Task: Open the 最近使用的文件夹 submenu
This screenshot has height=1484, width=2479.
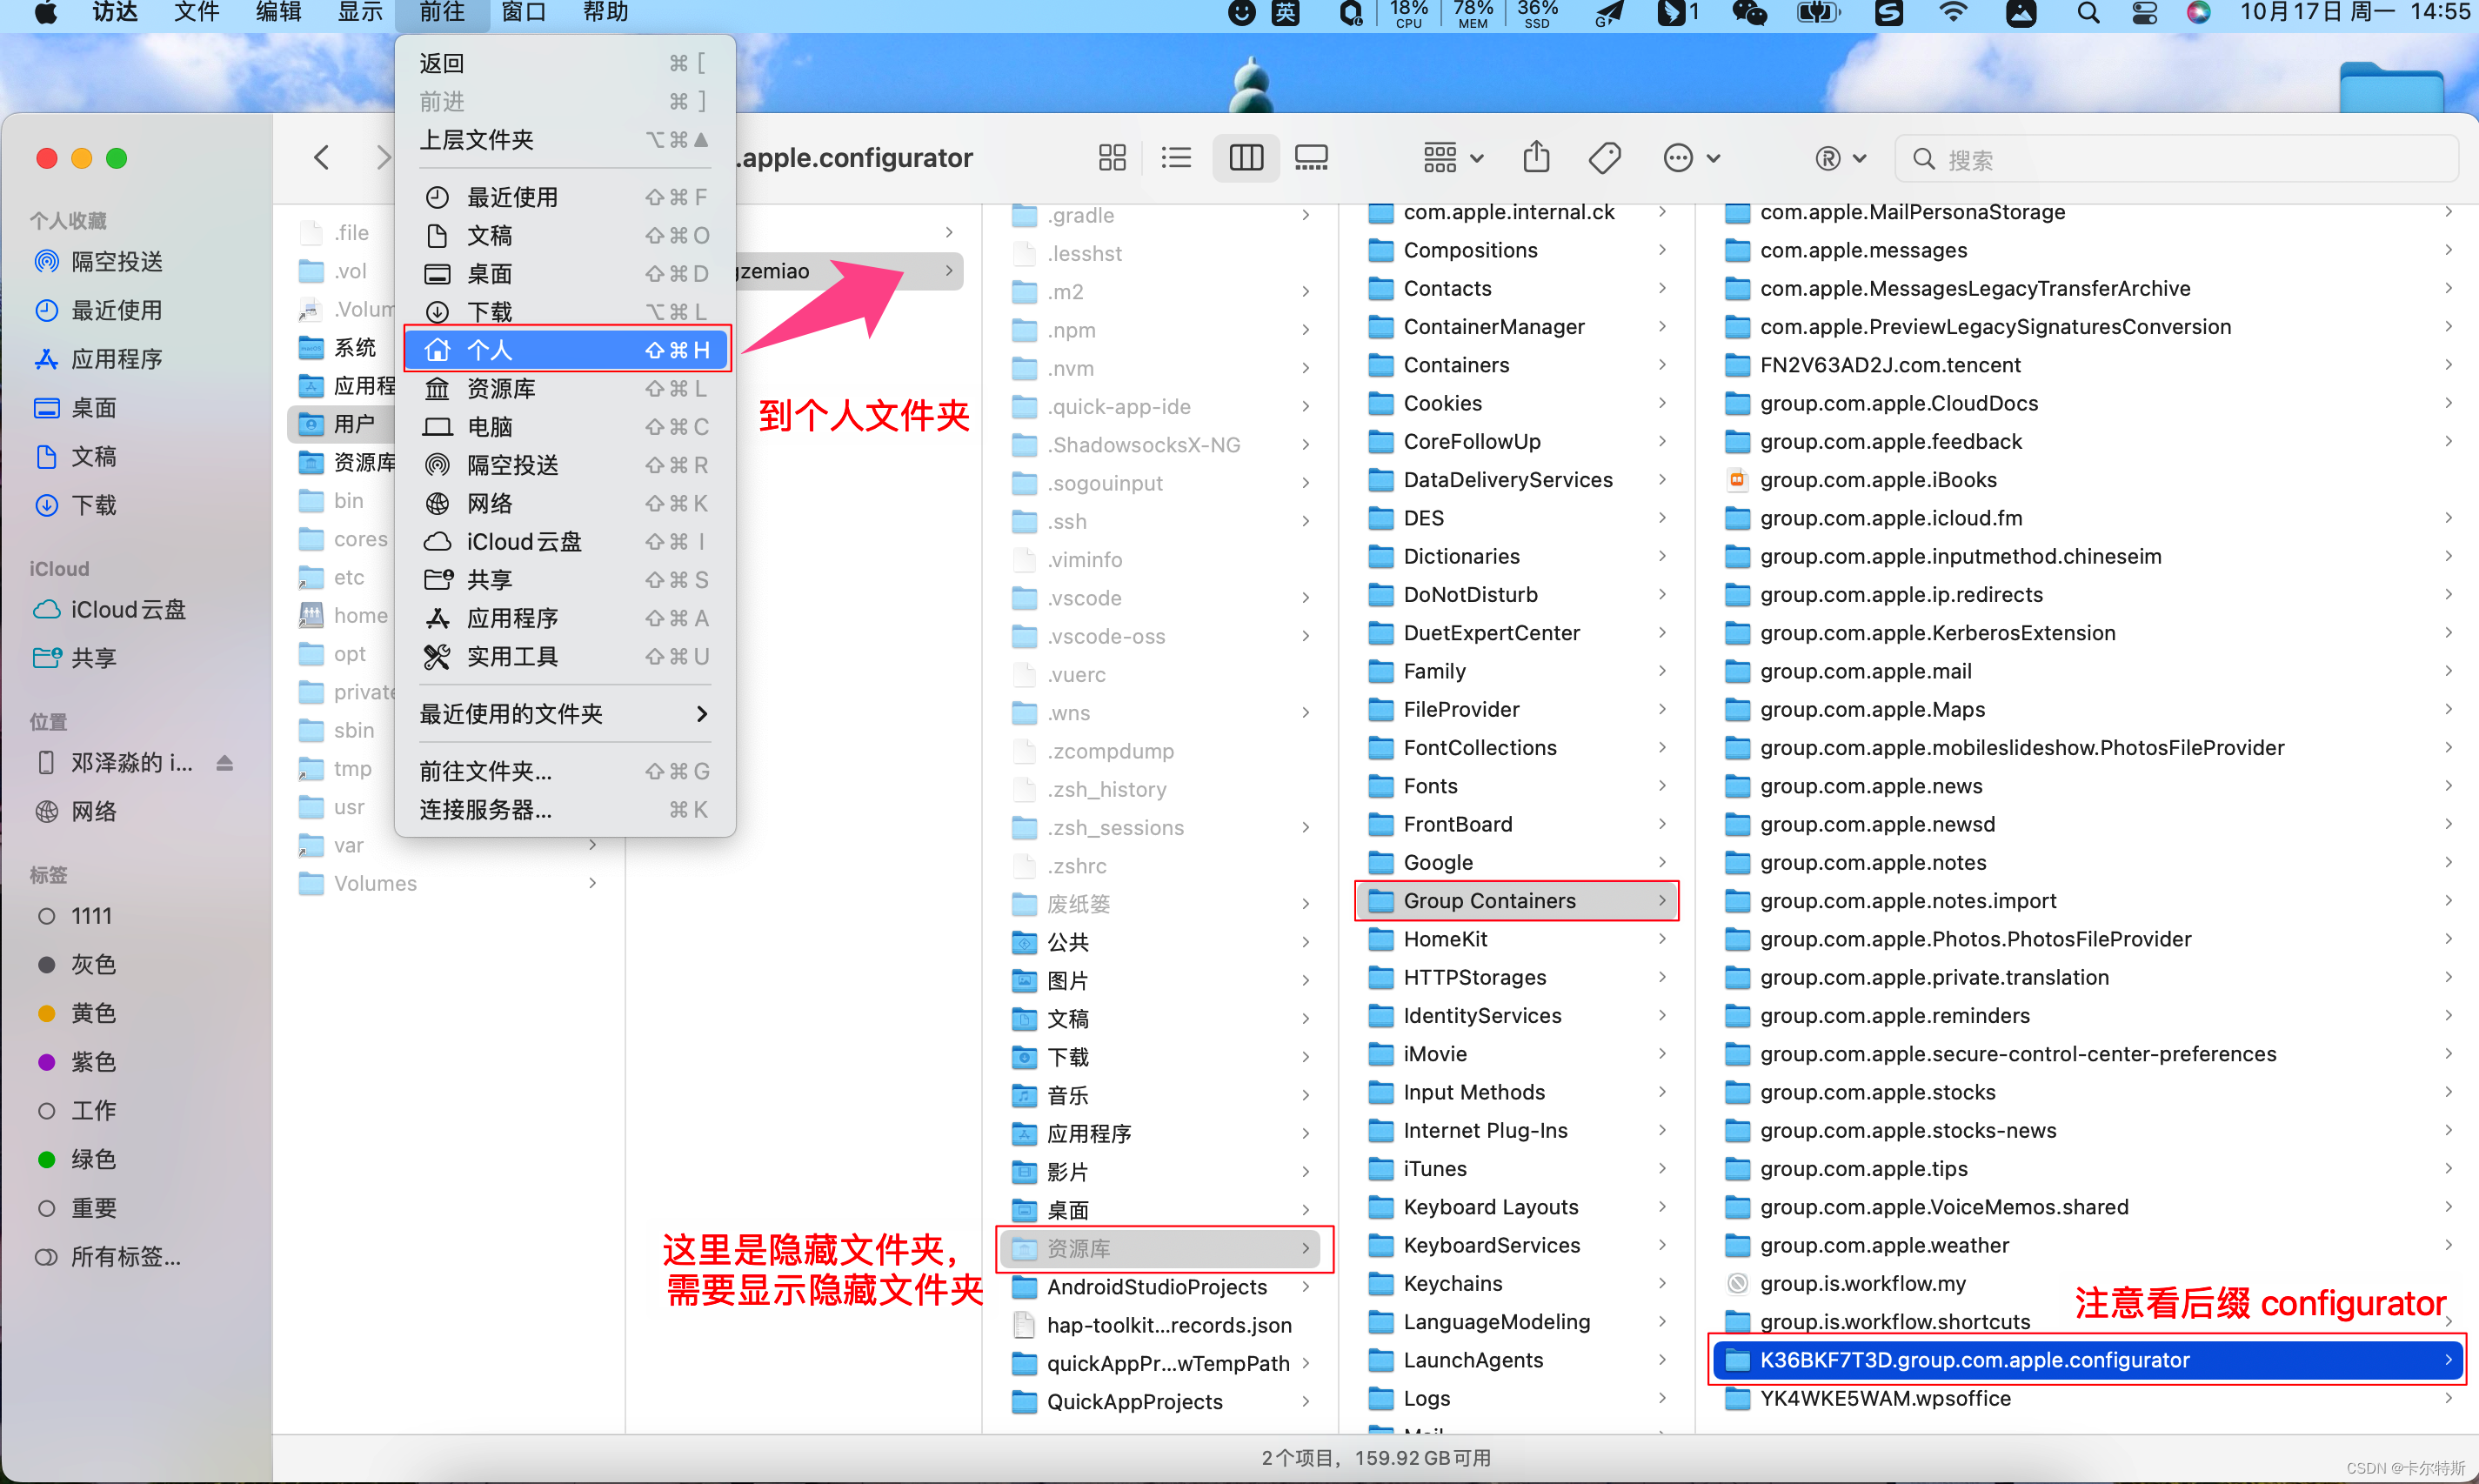Action: tap(511, 713)
